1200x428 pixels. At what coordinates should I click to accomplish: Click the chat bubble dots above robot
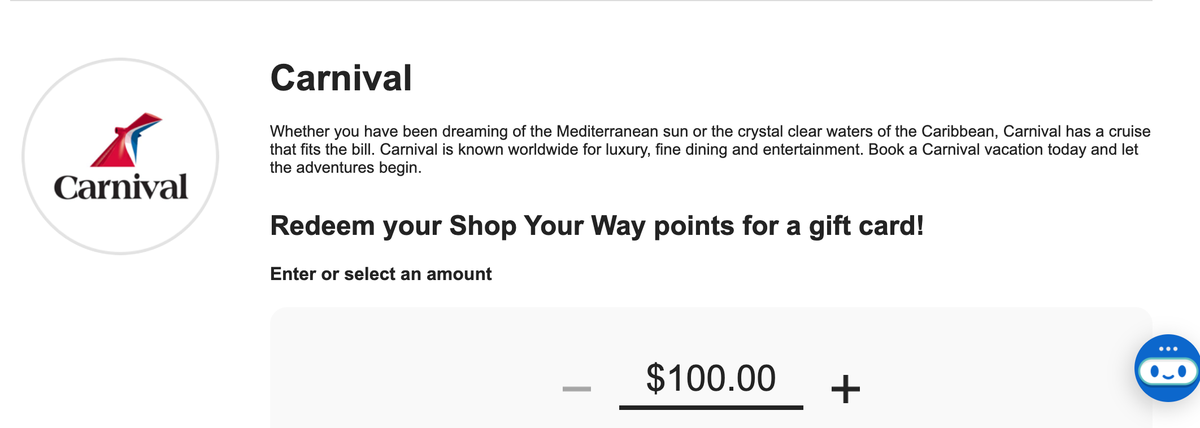point(1167,348)
